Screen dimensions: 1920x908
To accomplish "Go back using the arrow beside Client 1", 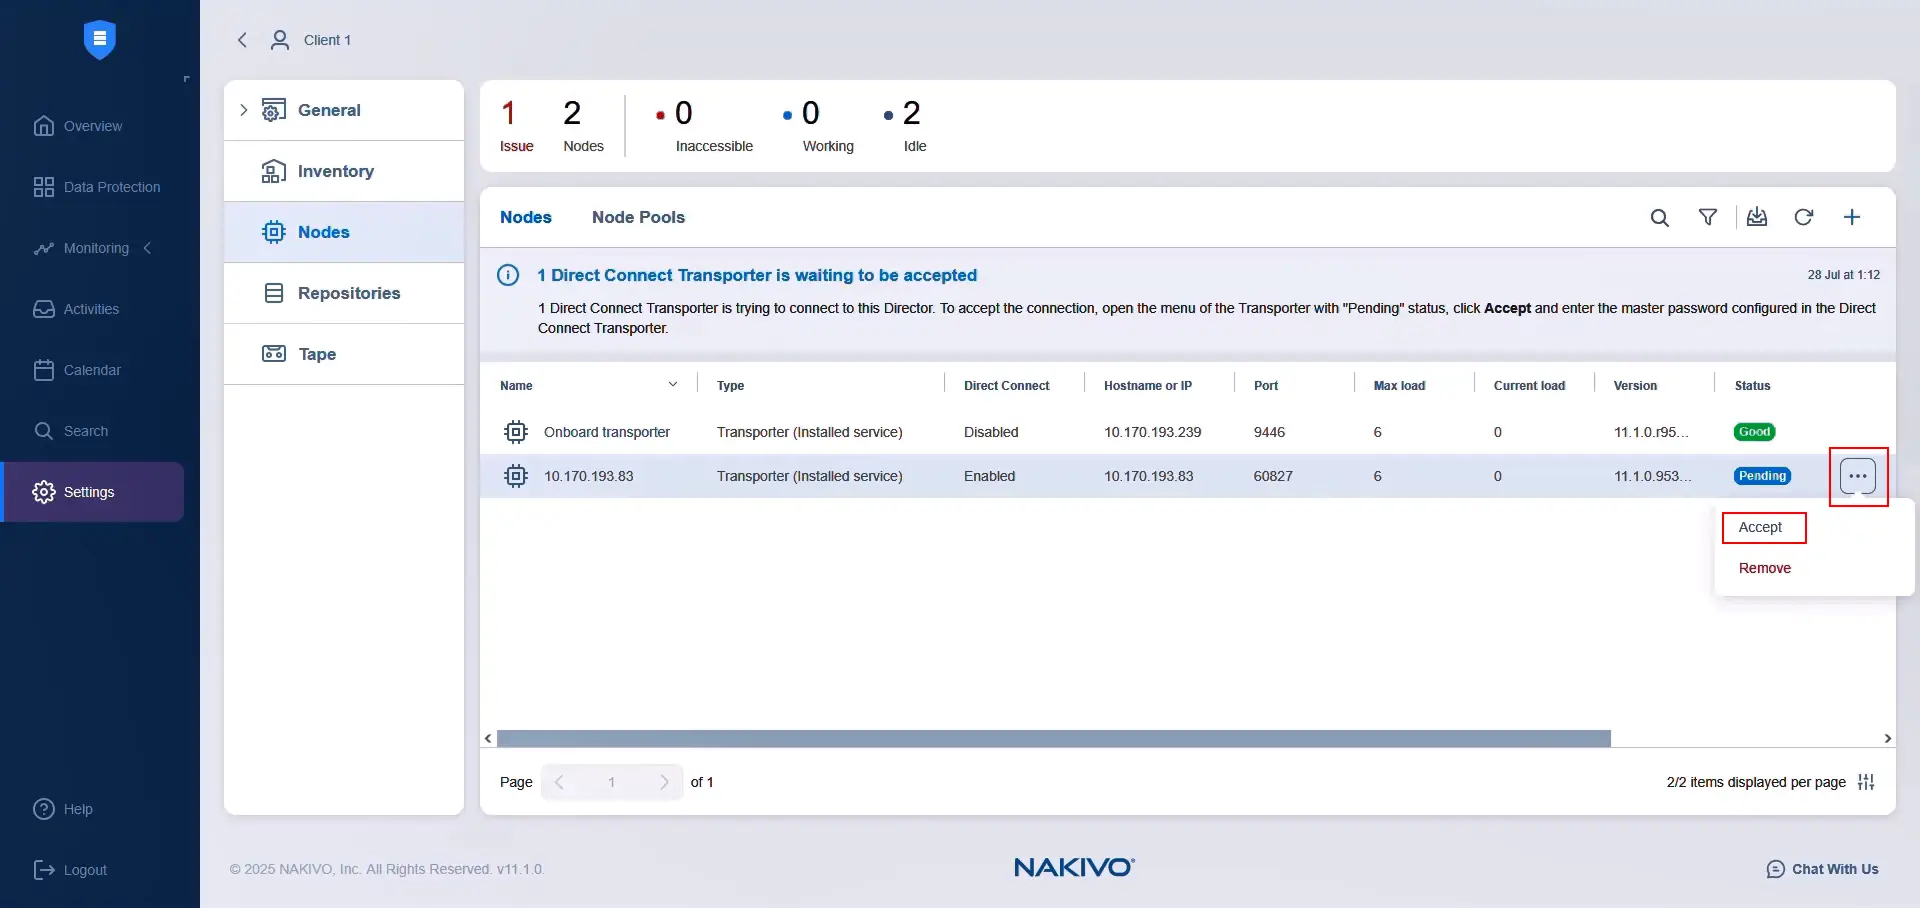I will tap(242, 40).
